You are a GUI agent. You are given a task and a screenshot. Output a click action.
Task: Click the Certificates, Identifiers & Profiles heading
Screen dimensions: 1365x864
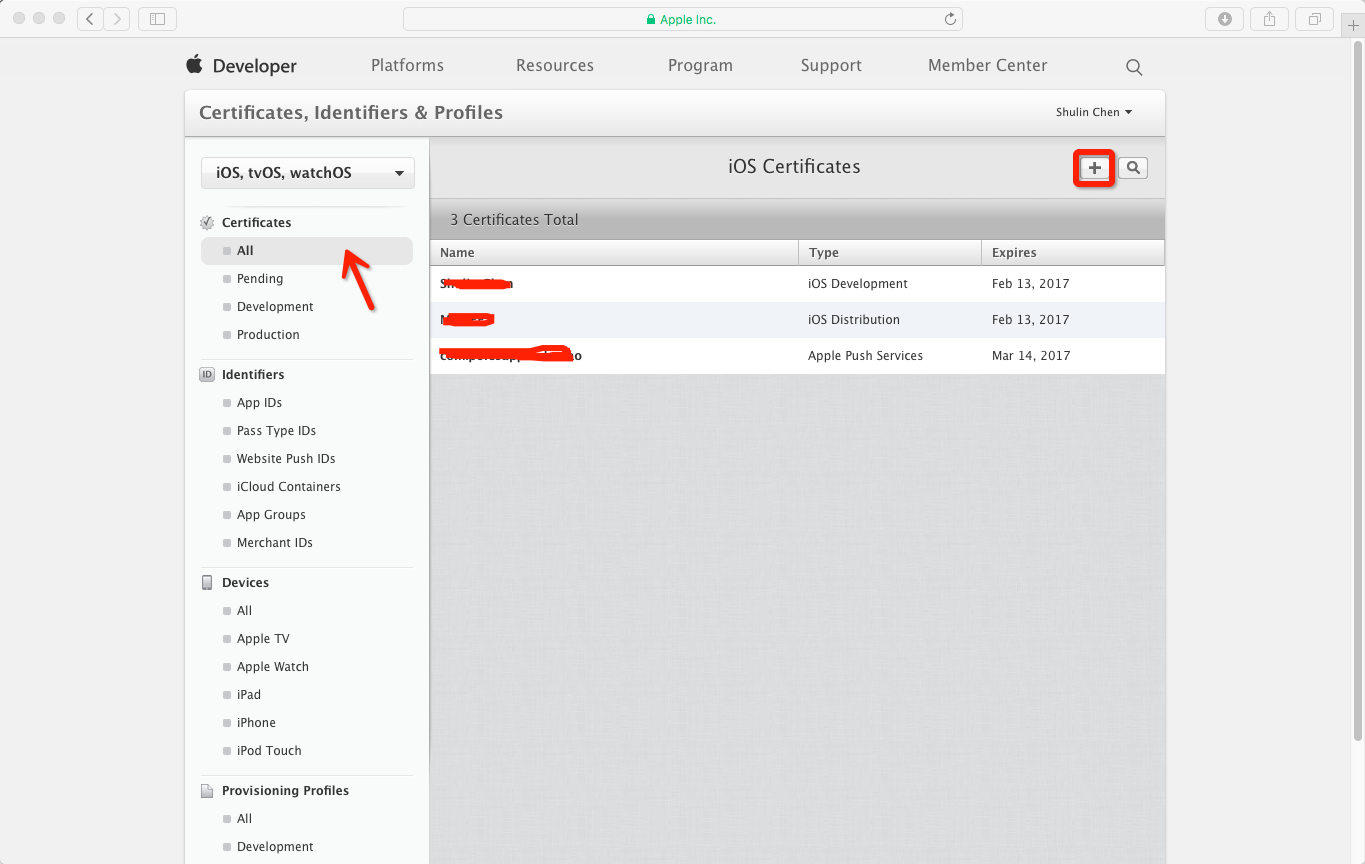tap(351, 113)
